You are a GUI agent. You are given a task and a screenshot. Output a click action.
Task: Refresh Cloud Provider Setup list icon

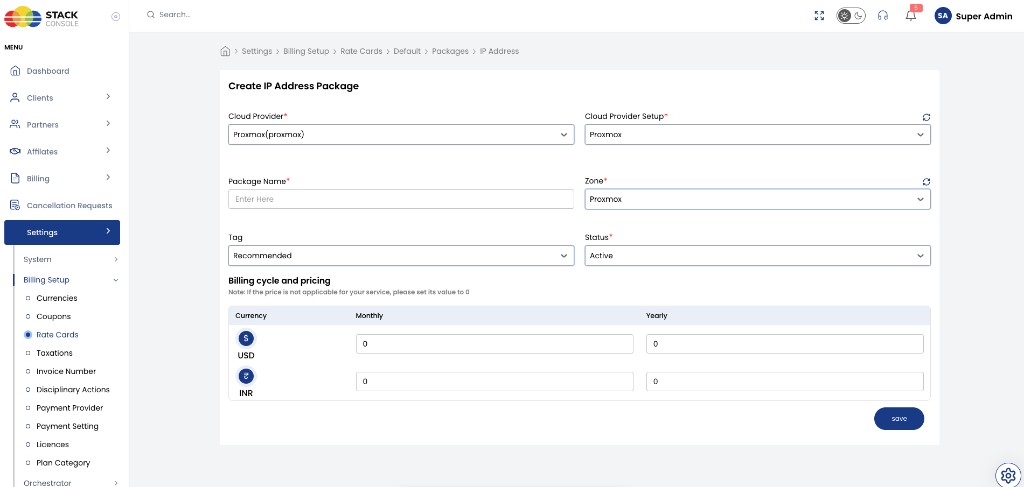(x=926, y=118)
